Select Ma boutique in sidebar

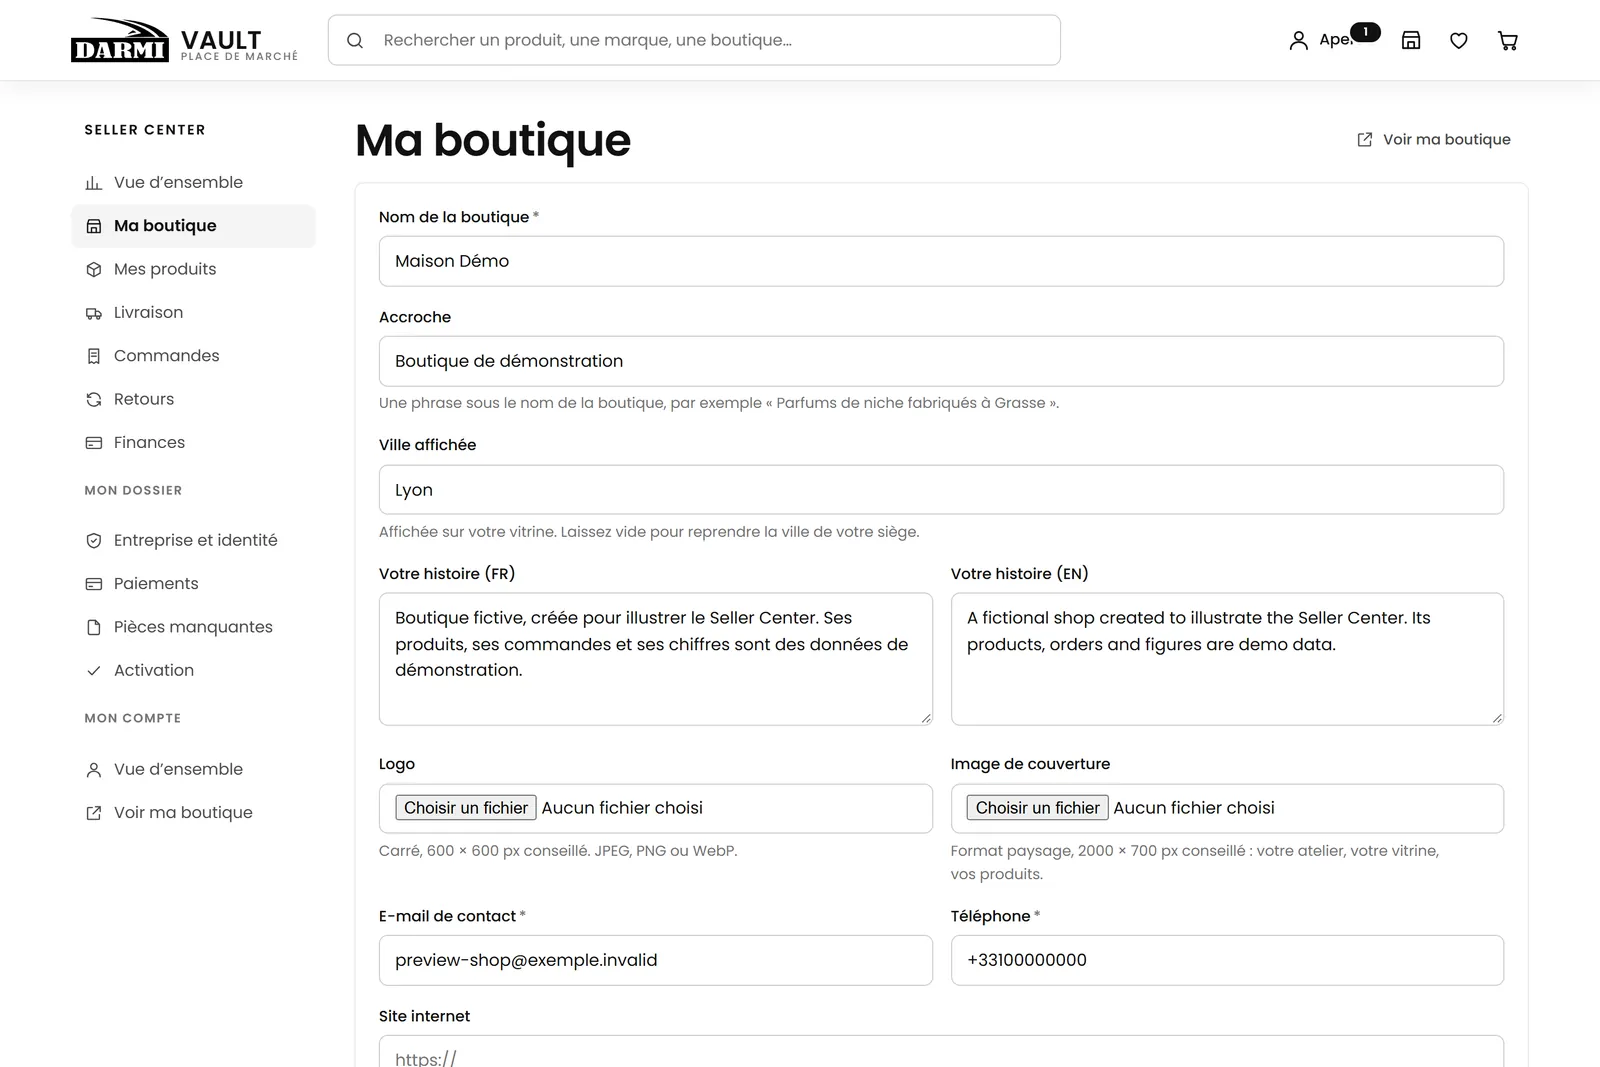point(193,226)
